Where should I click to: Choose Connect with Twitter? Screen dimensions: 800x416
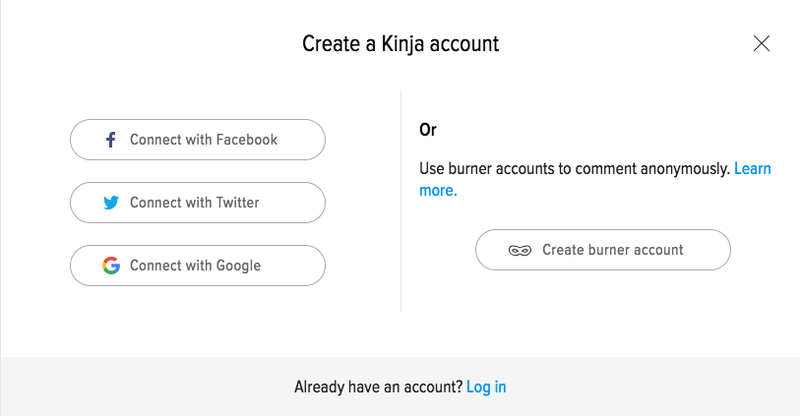(x=197, y=203)
